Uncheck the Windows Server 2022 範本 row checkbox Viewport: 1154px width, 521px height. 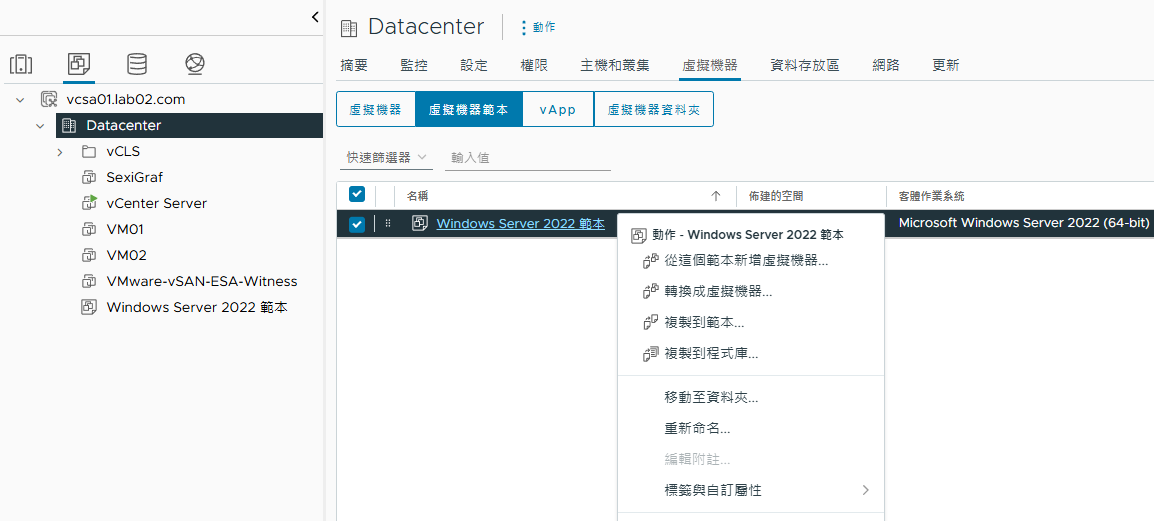pos(356,224)
